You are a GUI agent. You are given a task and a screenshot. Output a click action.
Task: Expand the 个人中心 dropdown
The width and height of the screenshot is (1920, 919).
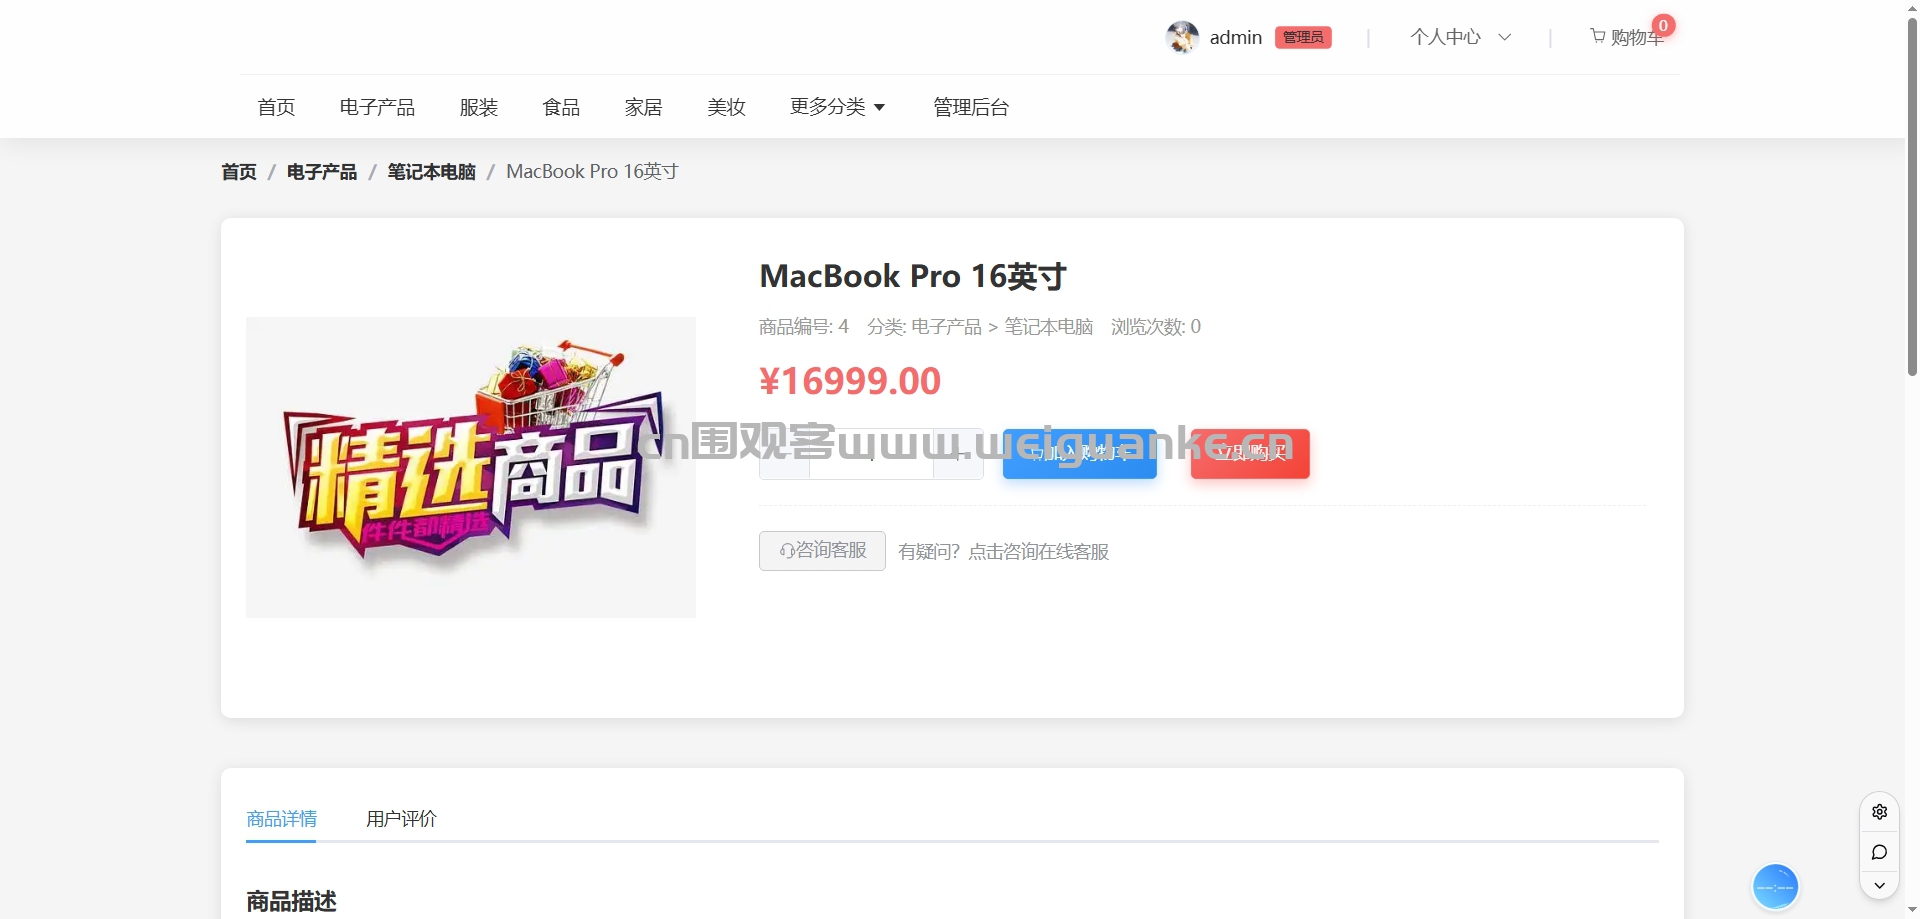pos(1460,37)
